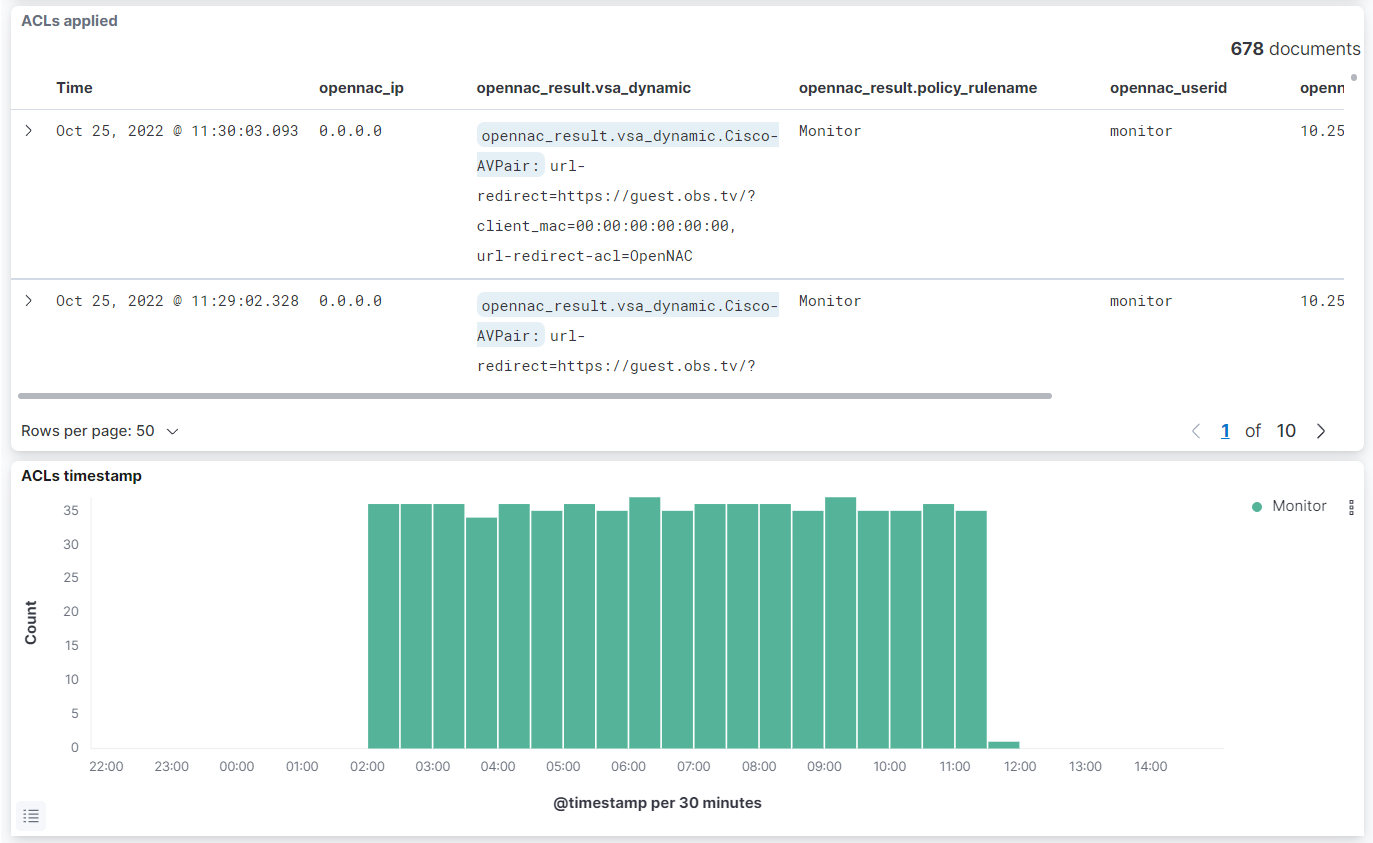
Task: Click the Monitor legend label
Action: 1299,507
